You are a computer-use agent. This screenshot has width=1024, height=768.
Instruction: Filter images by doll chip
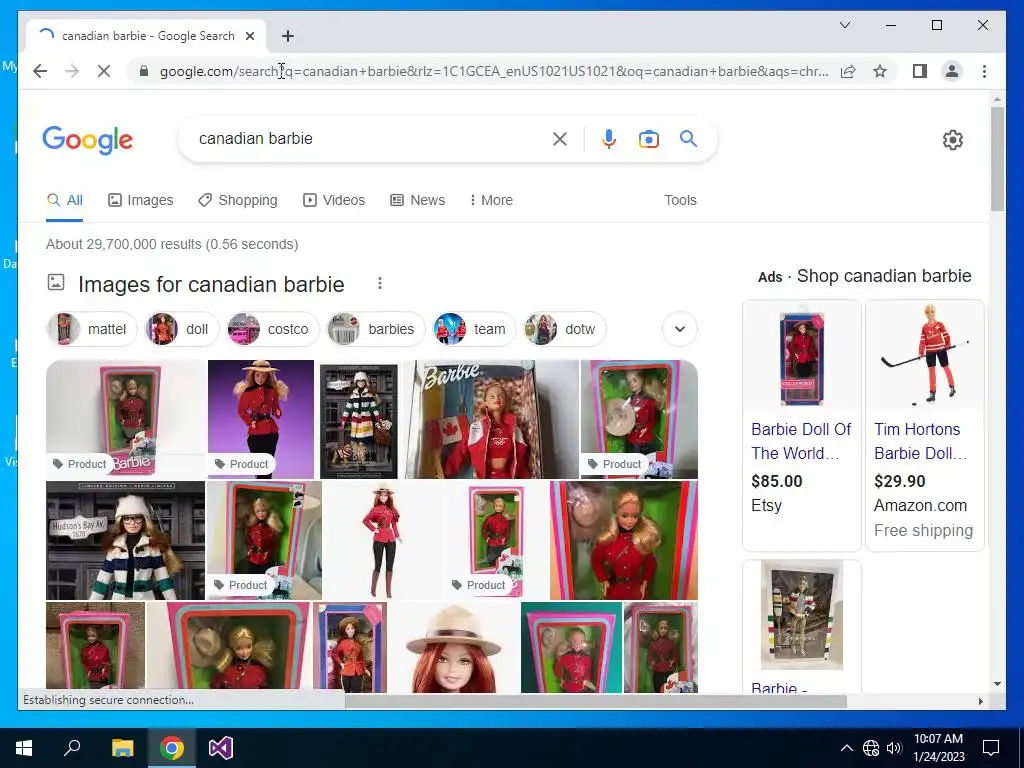[182, 329]
